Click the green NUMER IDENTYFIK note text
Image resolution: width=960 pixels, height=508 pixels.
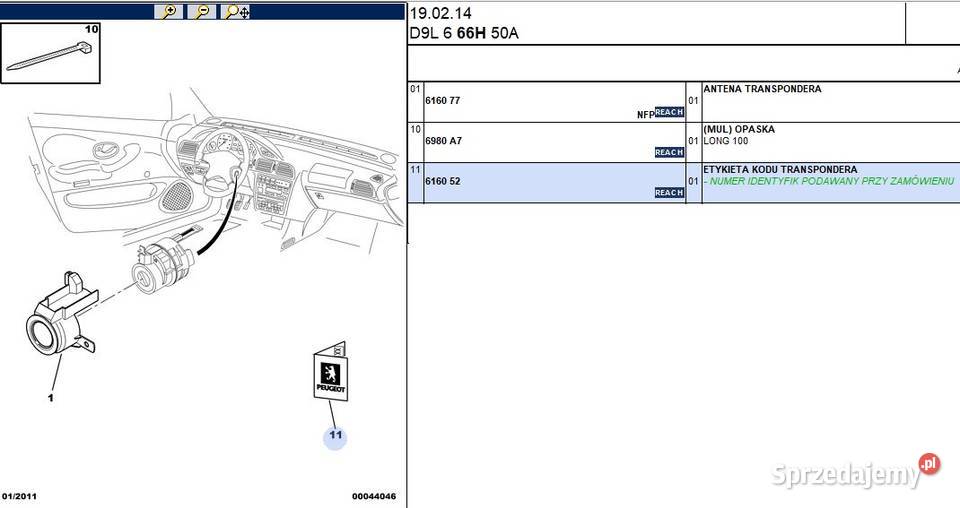pyautogui.click(x=829, y=181)
